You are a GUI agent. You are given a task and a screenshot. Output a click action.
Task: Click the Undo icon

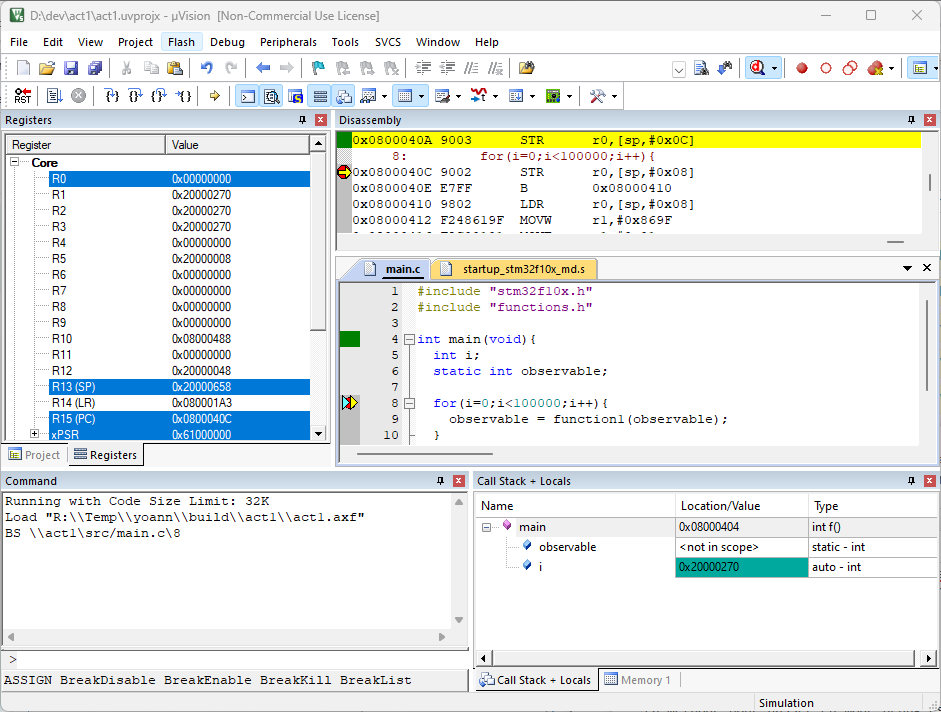coord(206,68)
